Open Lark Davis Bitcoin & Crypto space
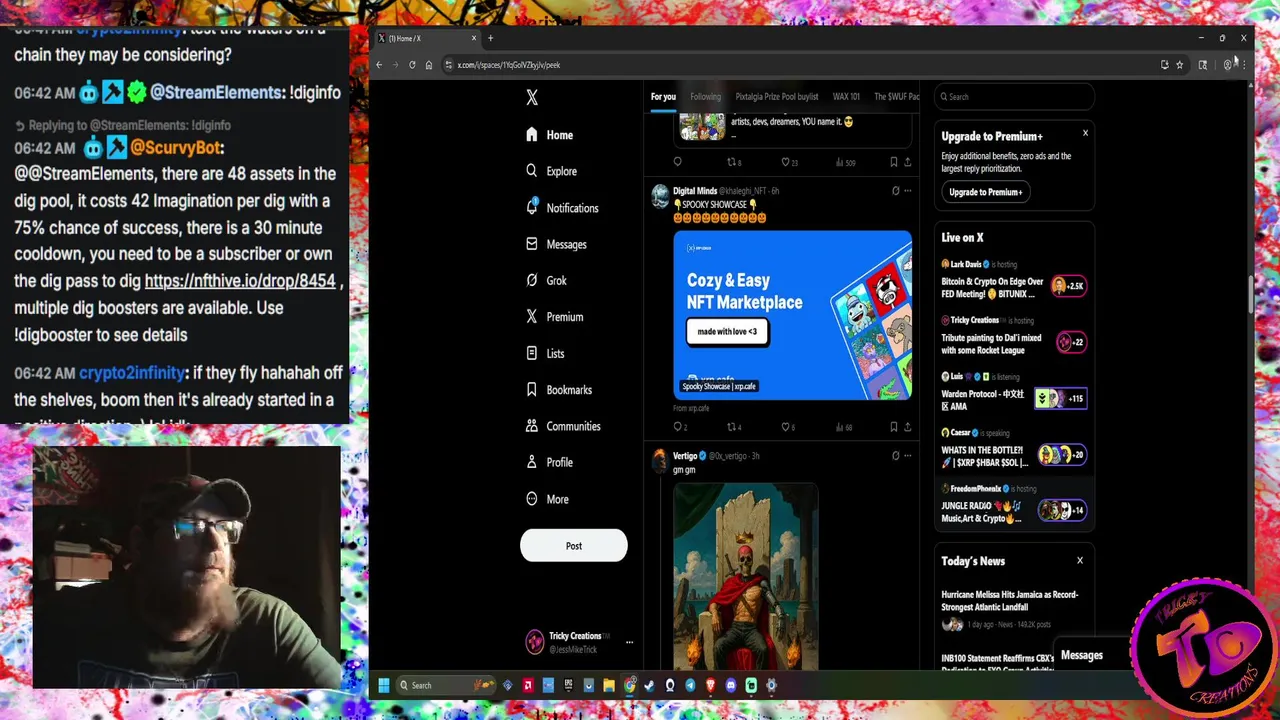 [x=1013, y=281]
